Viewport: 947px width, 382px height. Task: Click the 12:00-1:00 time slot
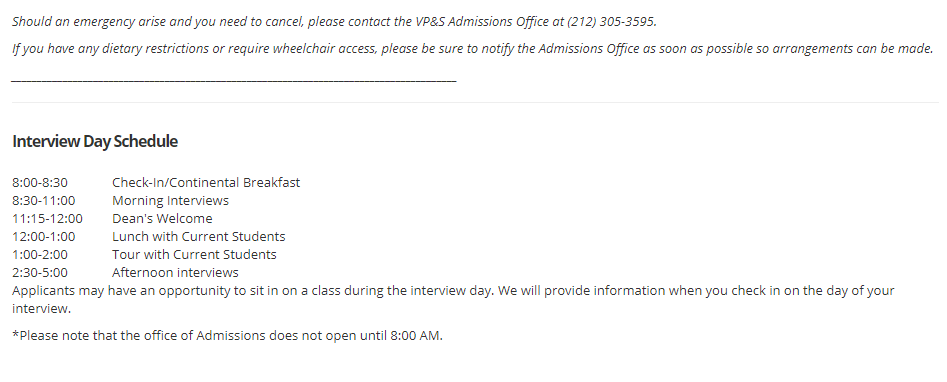[x=43, y=236]
